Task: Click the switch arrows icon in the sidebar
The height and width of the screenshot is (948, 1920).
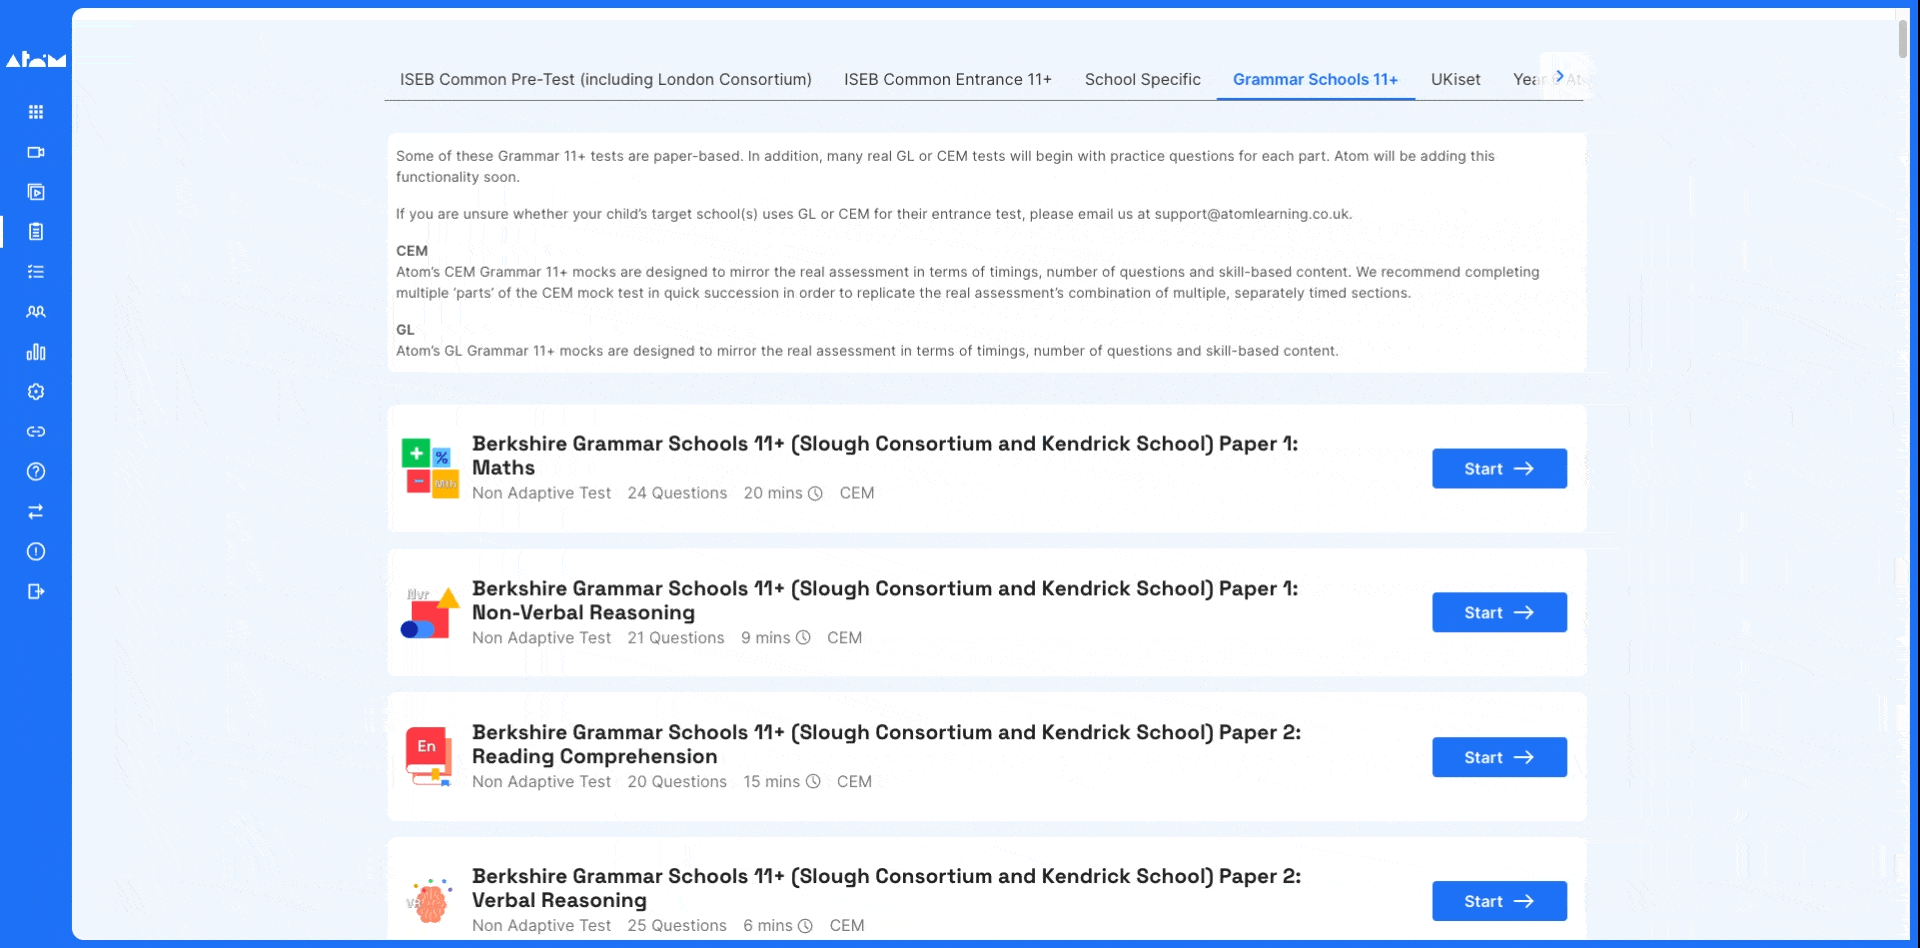Action: (x=36, y=512)
